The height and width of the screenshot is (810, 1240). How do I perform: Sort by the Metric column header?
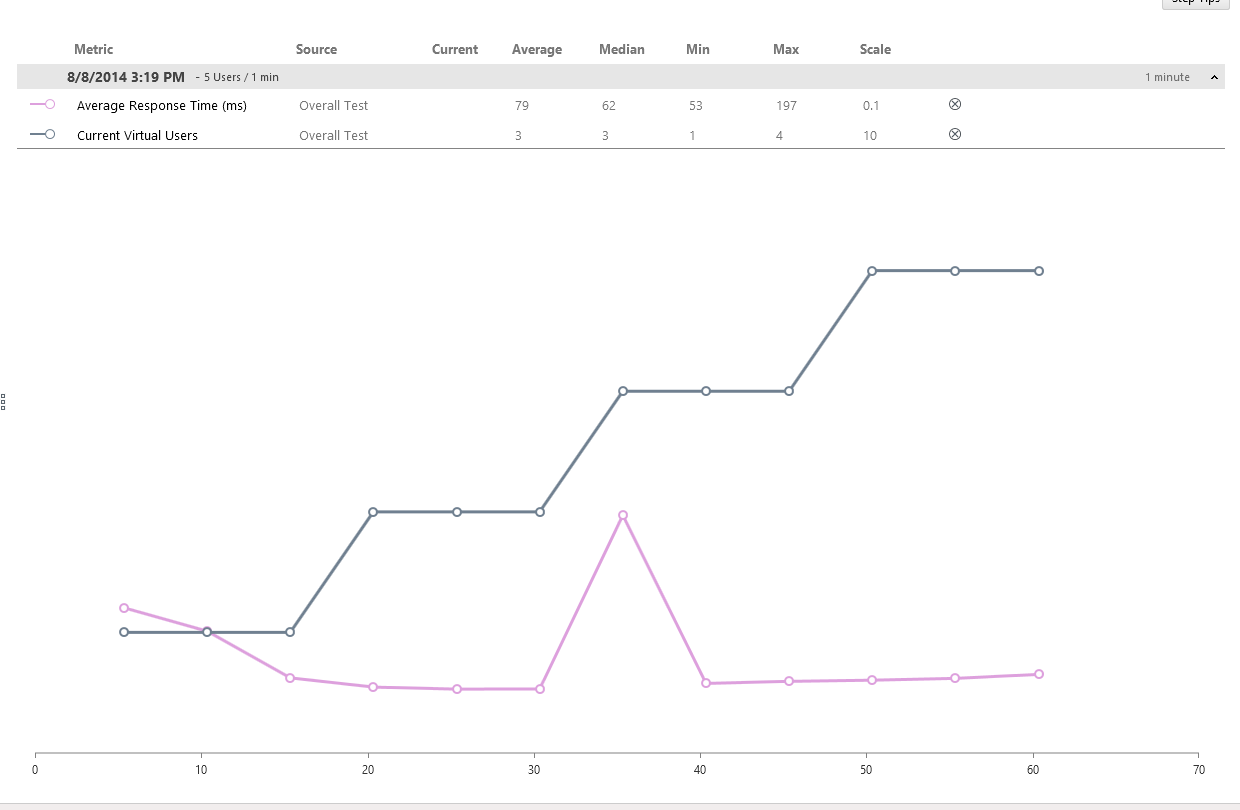(94, 49)
